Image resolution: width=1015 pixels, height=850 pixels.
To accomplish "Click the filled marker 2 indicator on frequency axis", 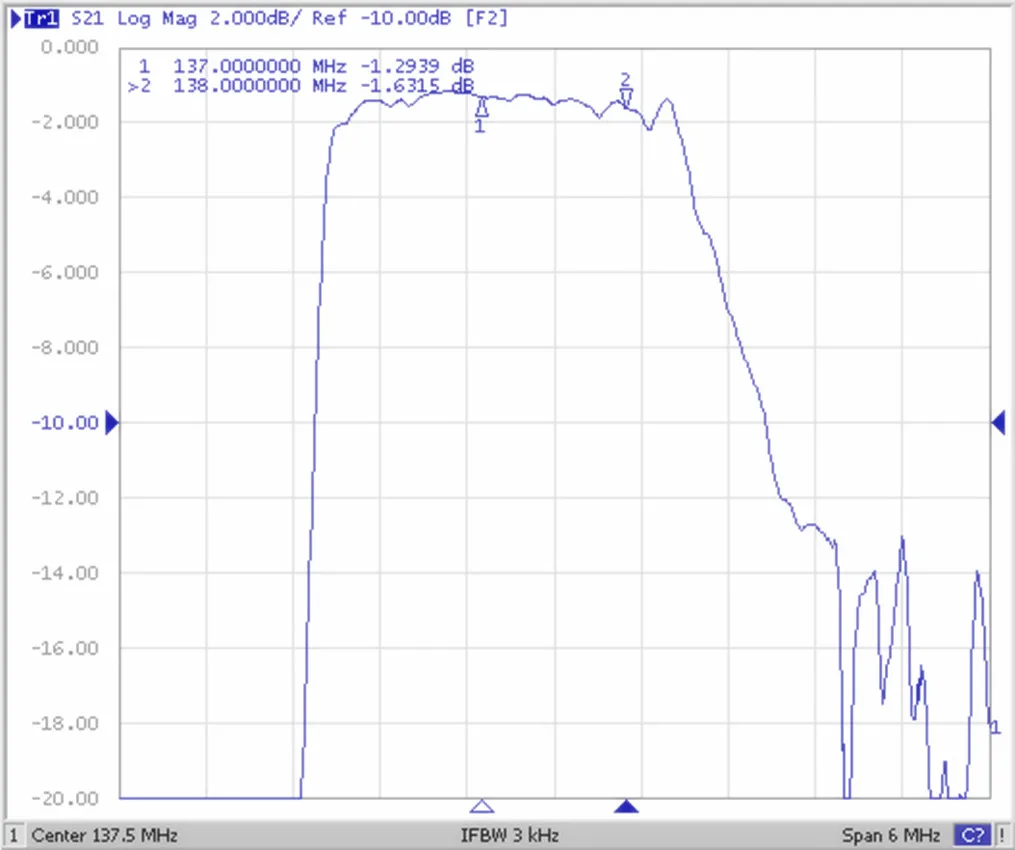I will [x=626, y=806].
